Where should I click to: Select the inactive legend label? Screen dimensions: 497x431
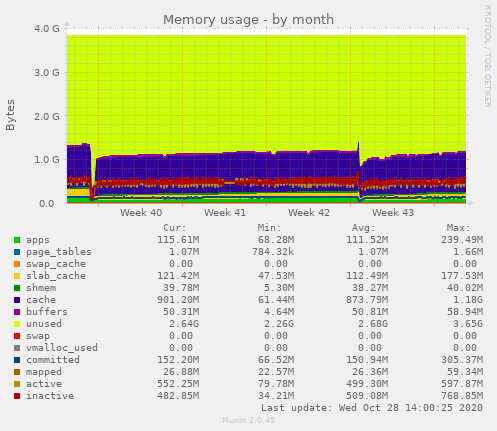pyautogui.click(x=50, y=396)
